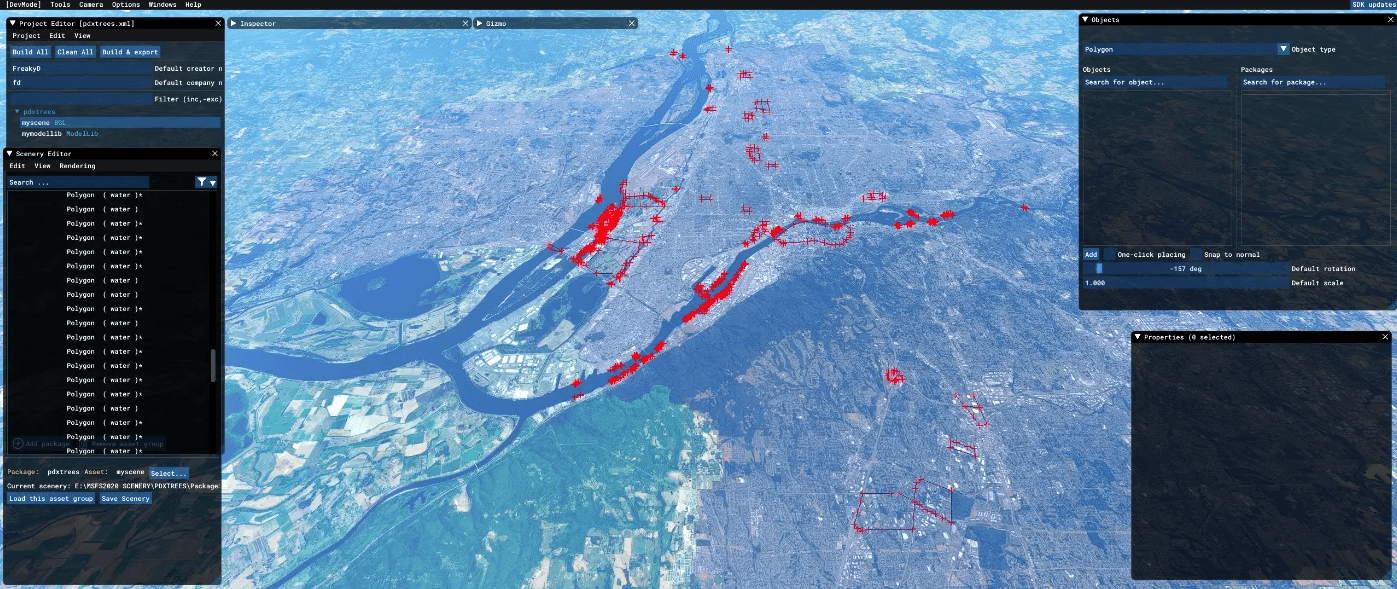The height and width of the screenshot is (589, 1397).
Task: Click the Add package plus icon
Action: (x=18, y=443)
